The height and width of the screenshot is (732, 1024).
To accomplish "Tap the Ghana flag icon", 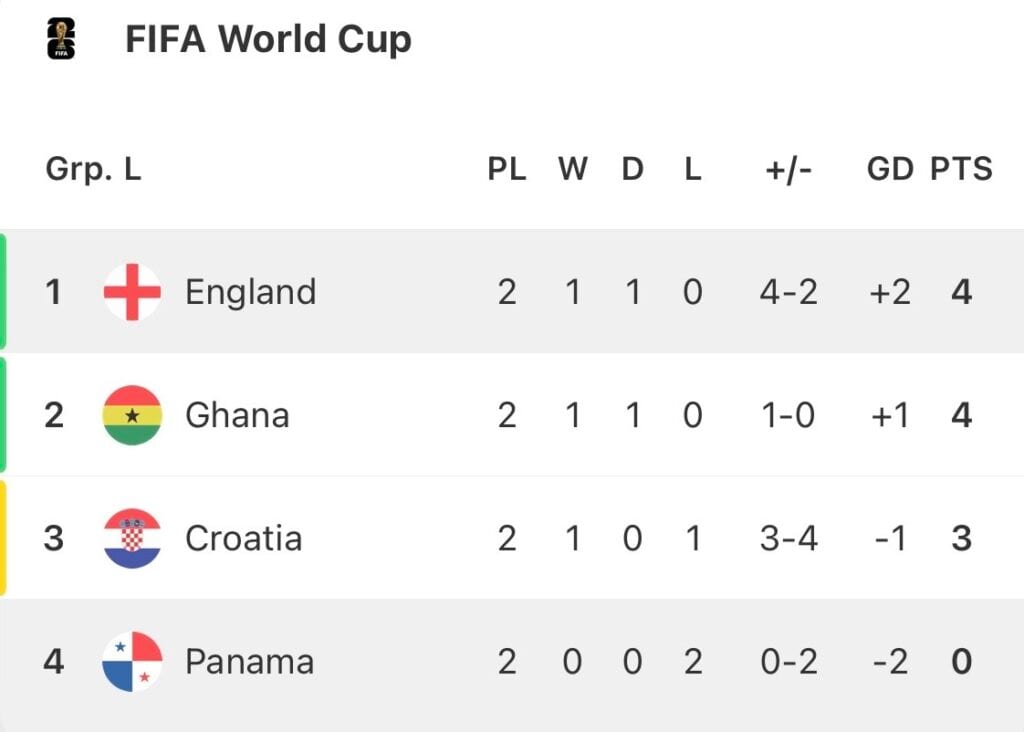I will (133, 415).
